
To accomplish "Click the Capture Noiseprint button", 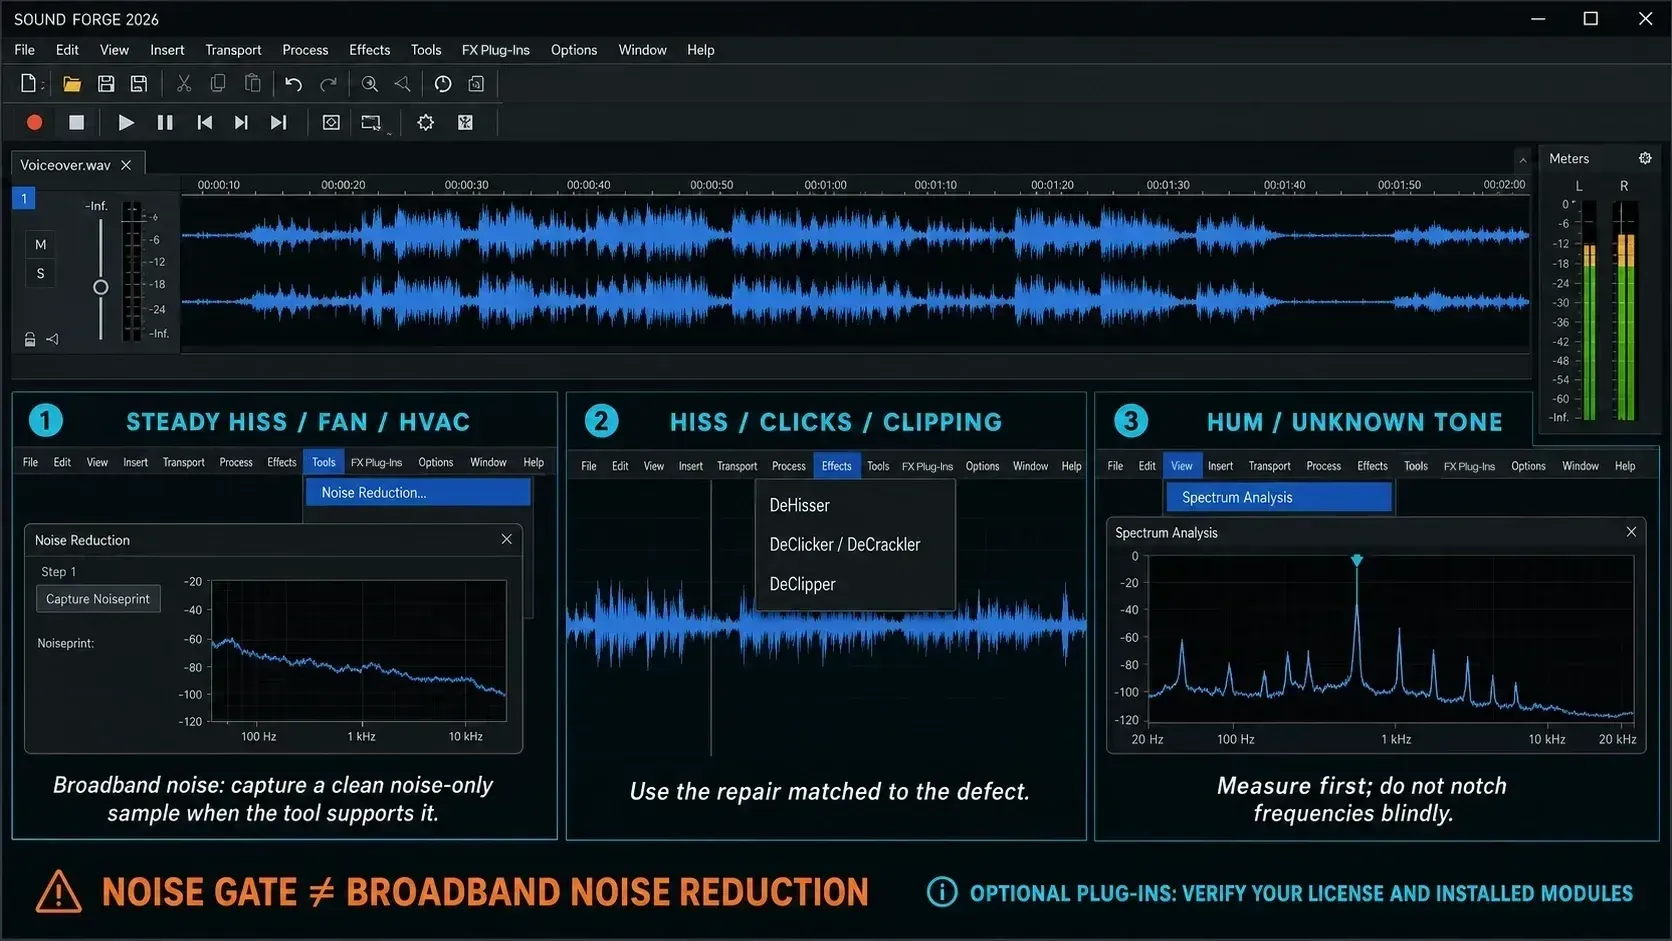I will [x=98, y=599].
